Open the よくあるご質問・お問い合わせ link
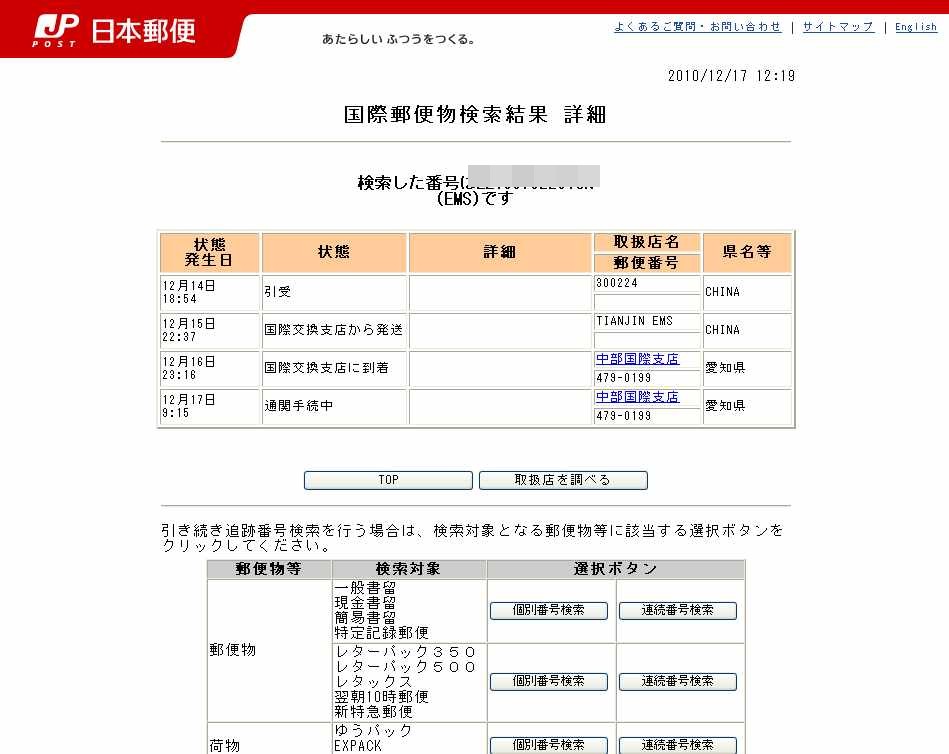Image resolution: width=949 pixels, height=754 pixels. pos(697,27)
